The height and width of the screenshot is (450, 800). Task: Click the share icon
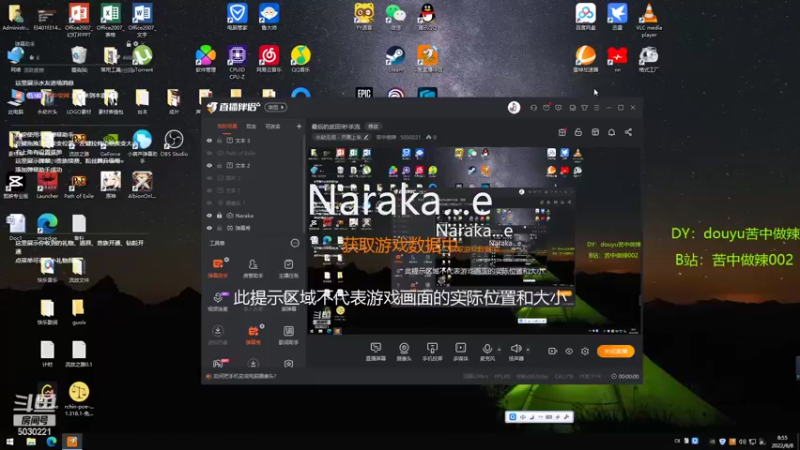pyautogui.click(x=629, y=133)
